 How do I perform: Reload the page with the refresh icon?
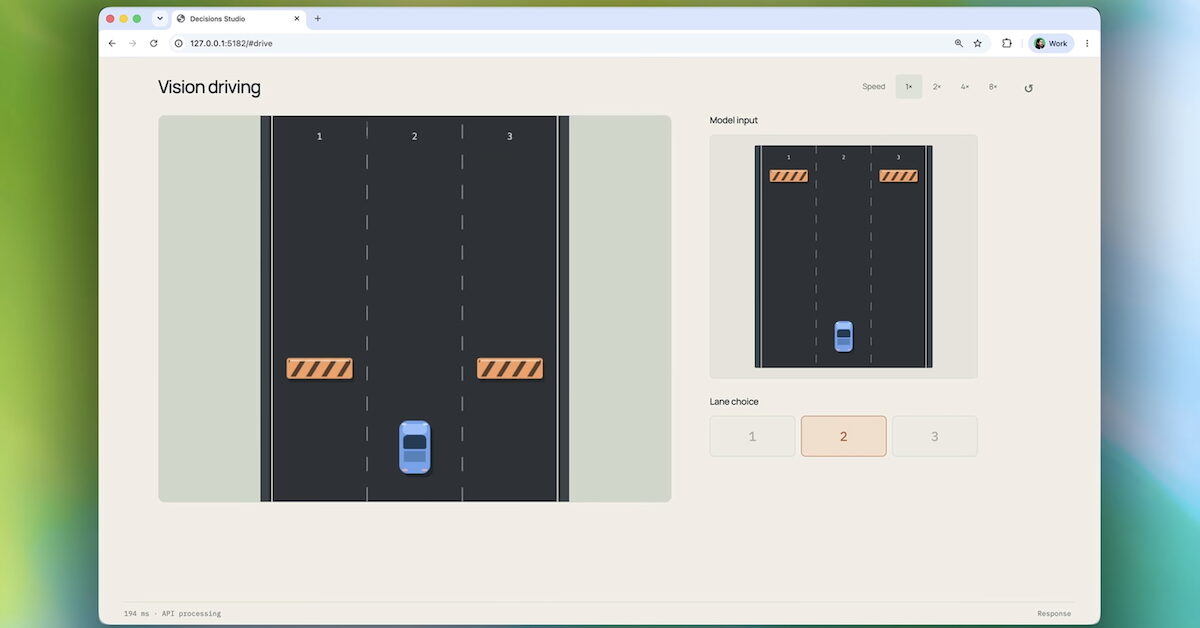click(153, 43)
